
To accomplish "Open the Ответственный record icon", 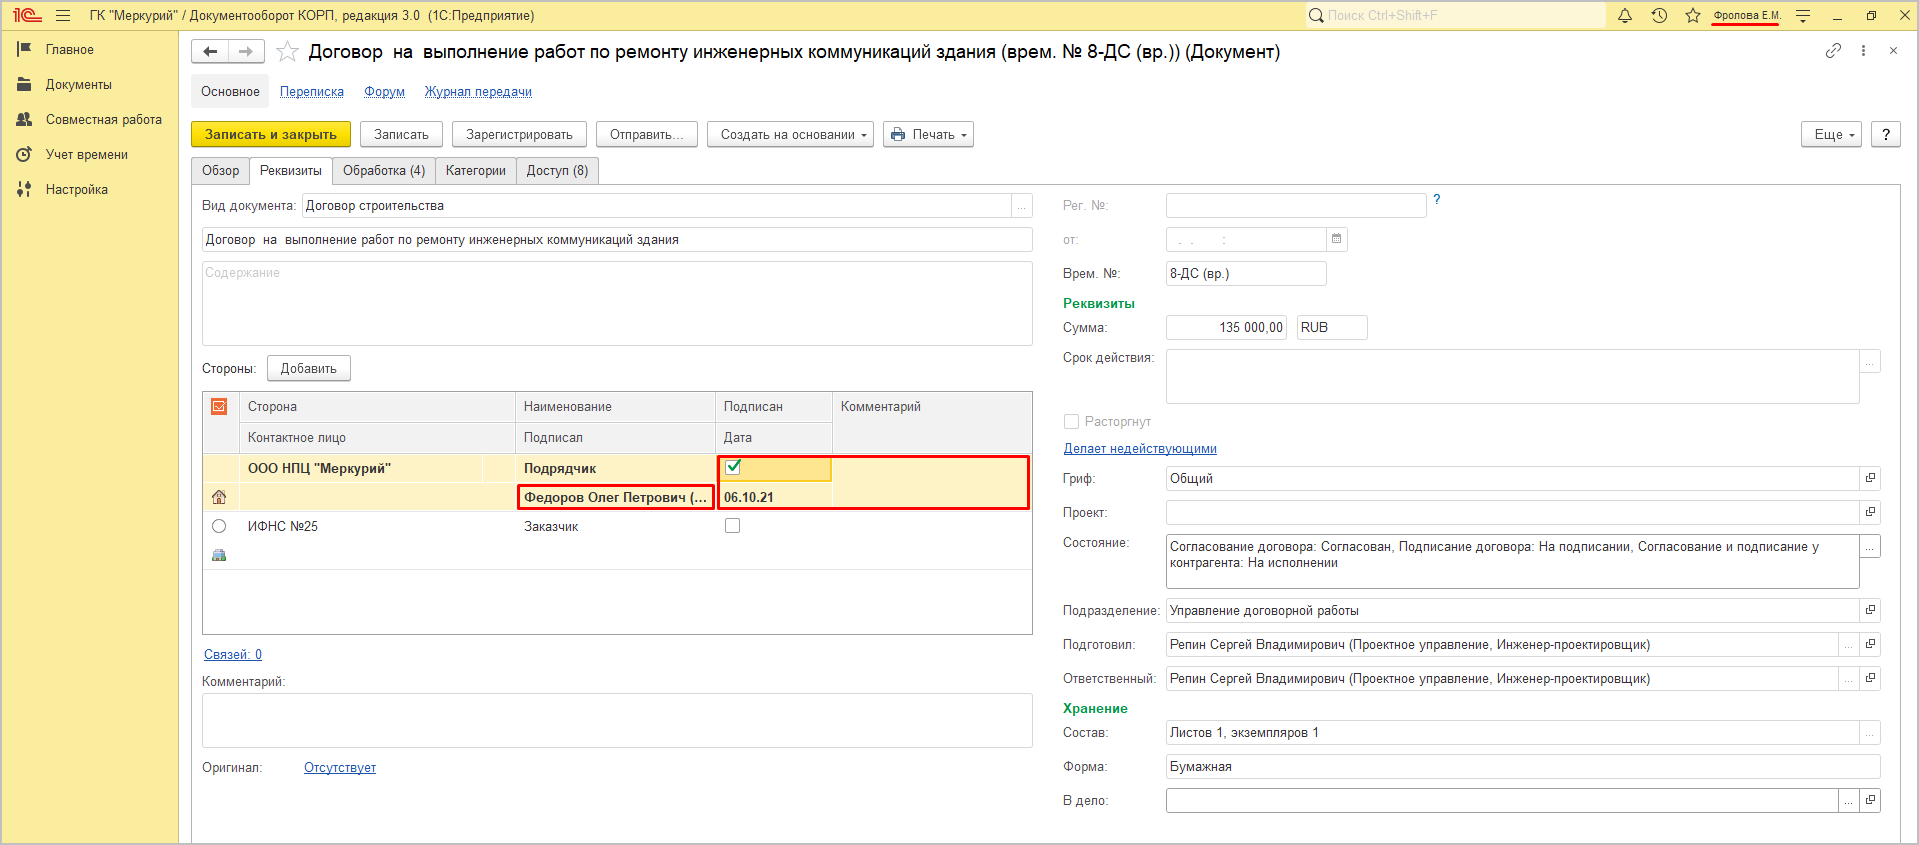I will pos(1870,679).
